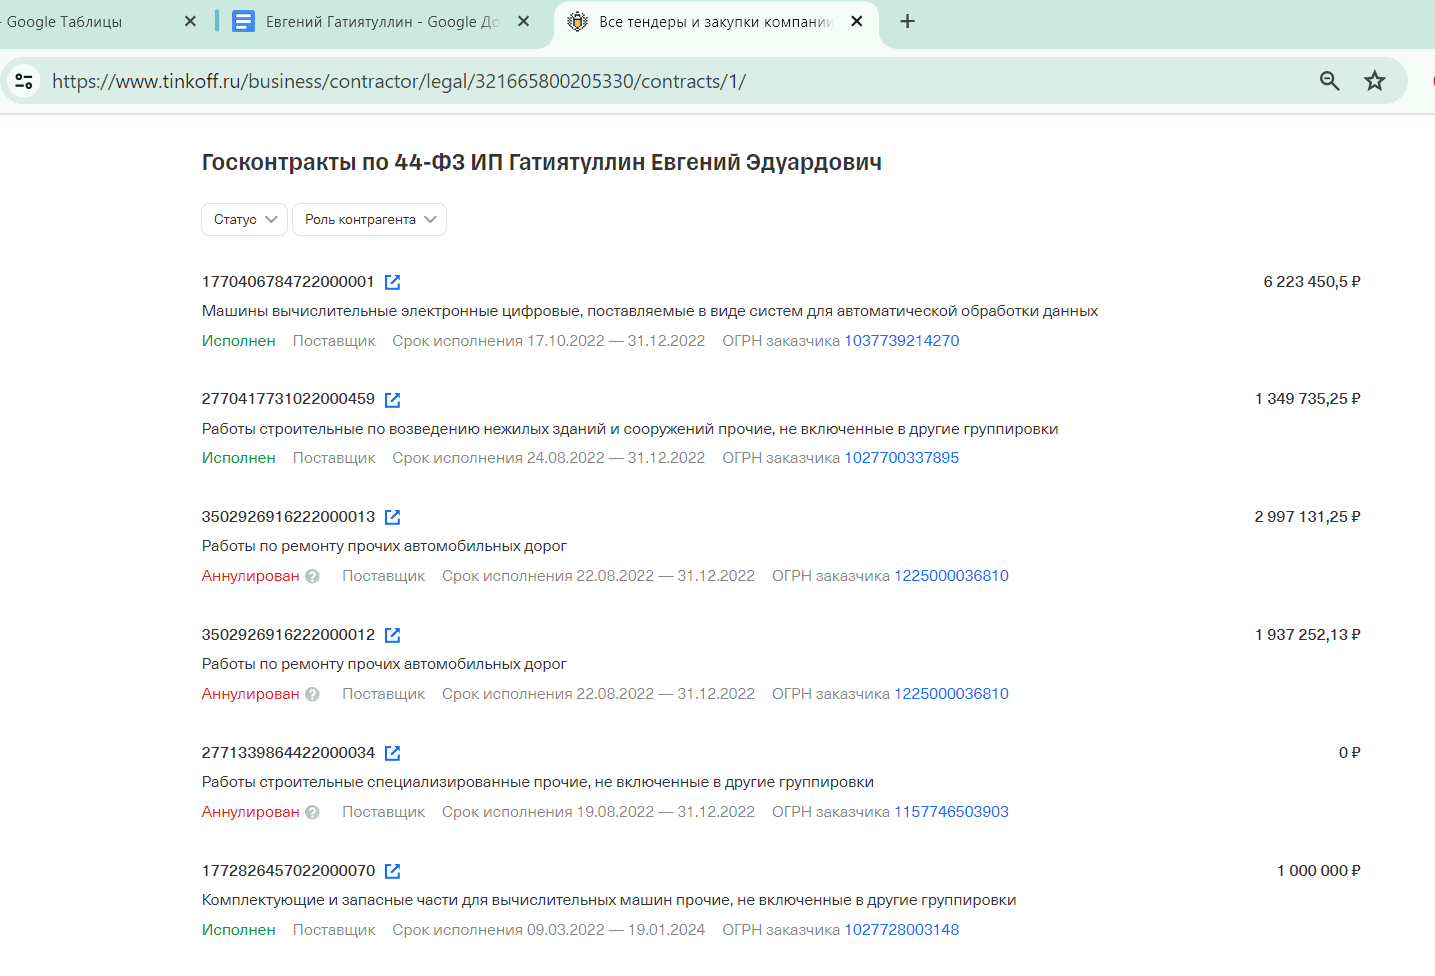Open customer ОГРН 1037739214270 link
This screenshot has height=976, width=1435.
902,341
